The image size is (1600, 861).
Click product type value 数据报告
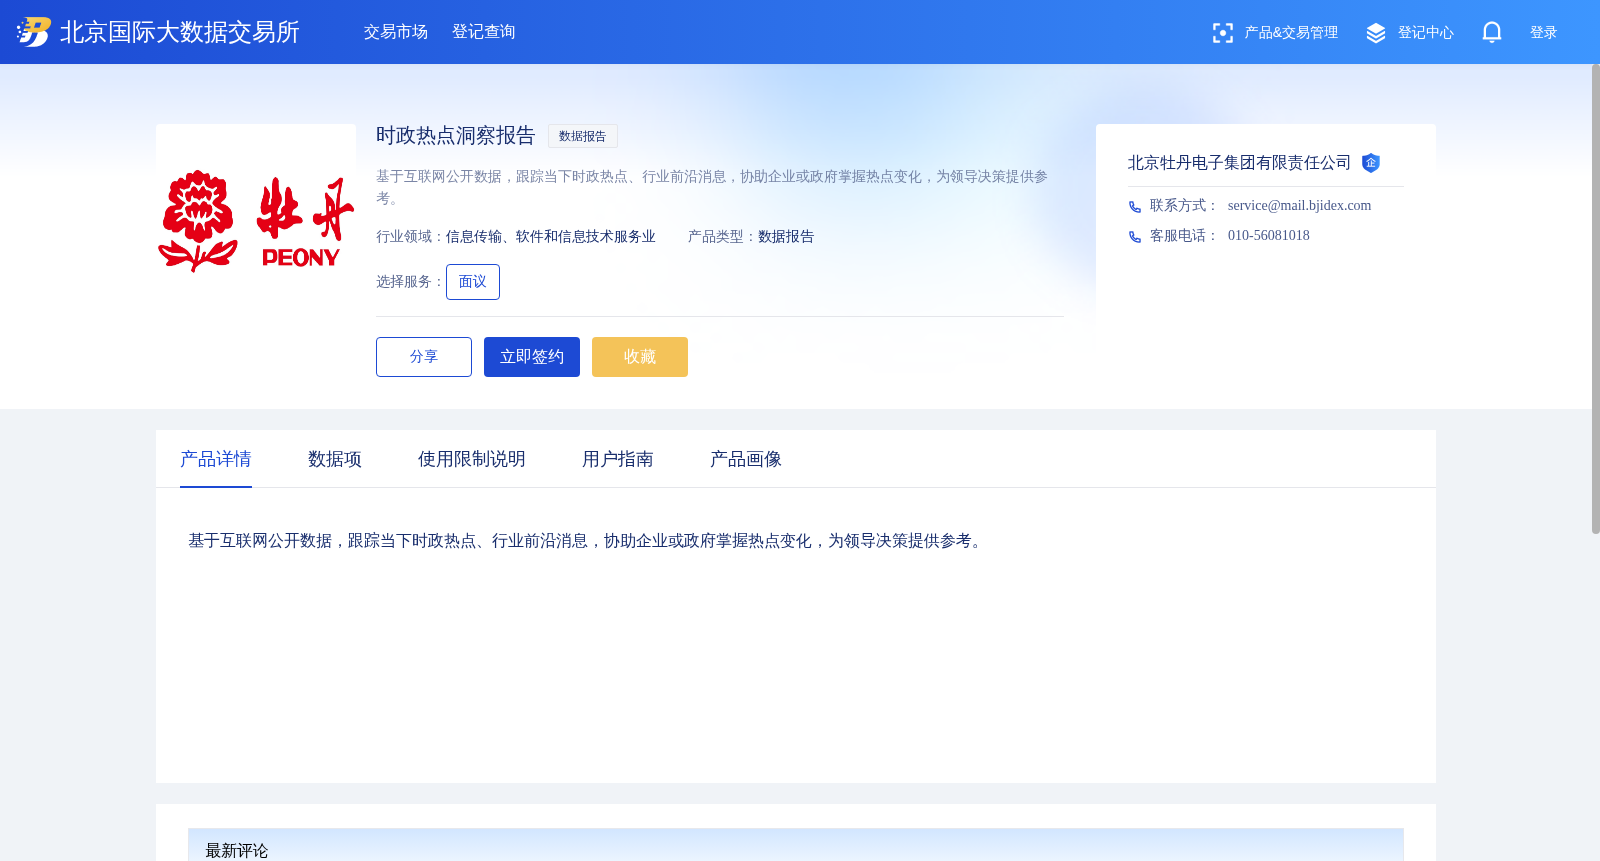tap(786, 237)
